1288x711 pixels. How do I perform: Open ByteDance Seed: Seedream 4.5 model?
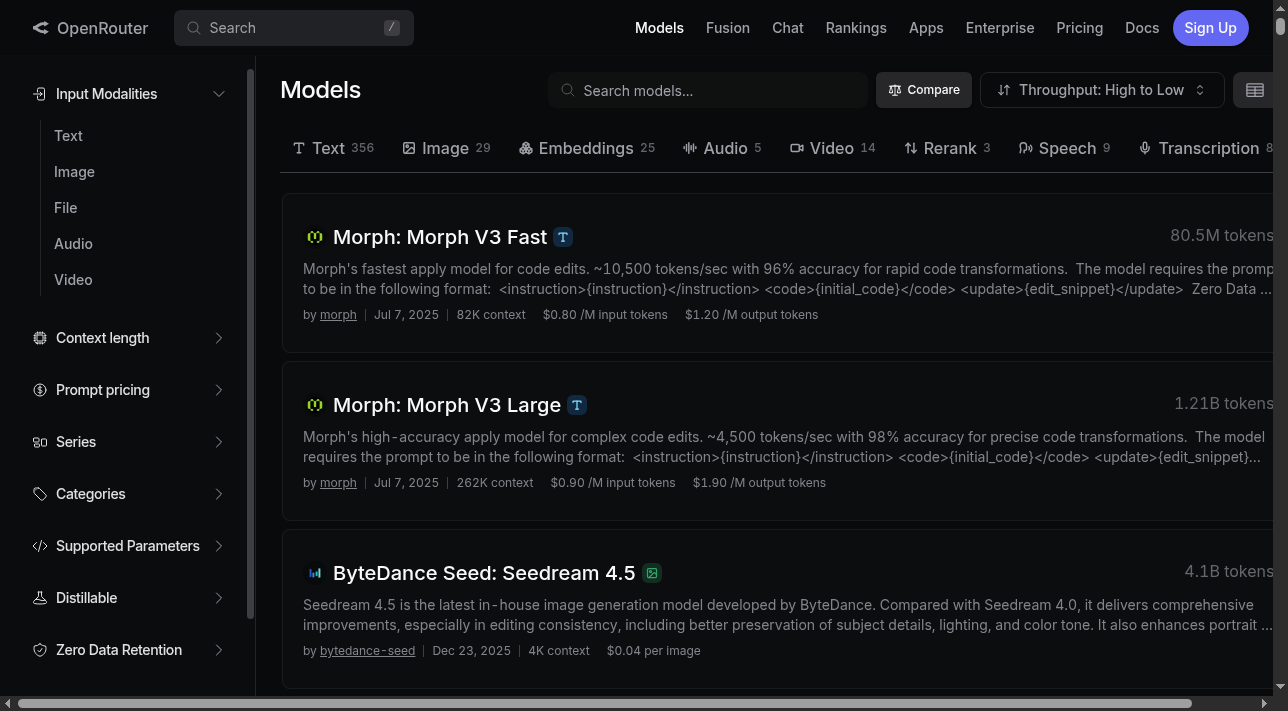click(x=484, y=573)
